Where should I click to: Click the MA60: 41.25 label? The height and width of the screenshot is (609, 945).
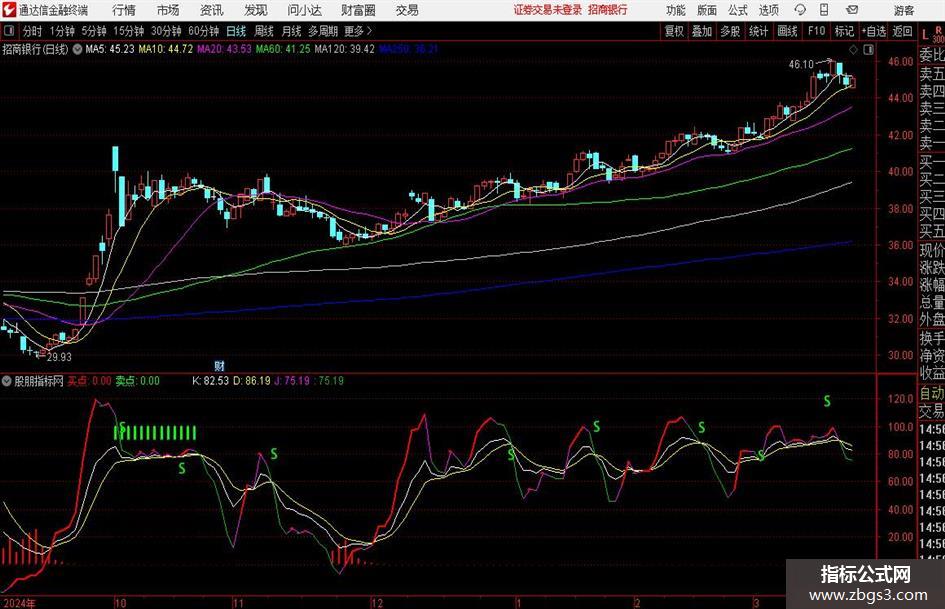pos(283,49)
